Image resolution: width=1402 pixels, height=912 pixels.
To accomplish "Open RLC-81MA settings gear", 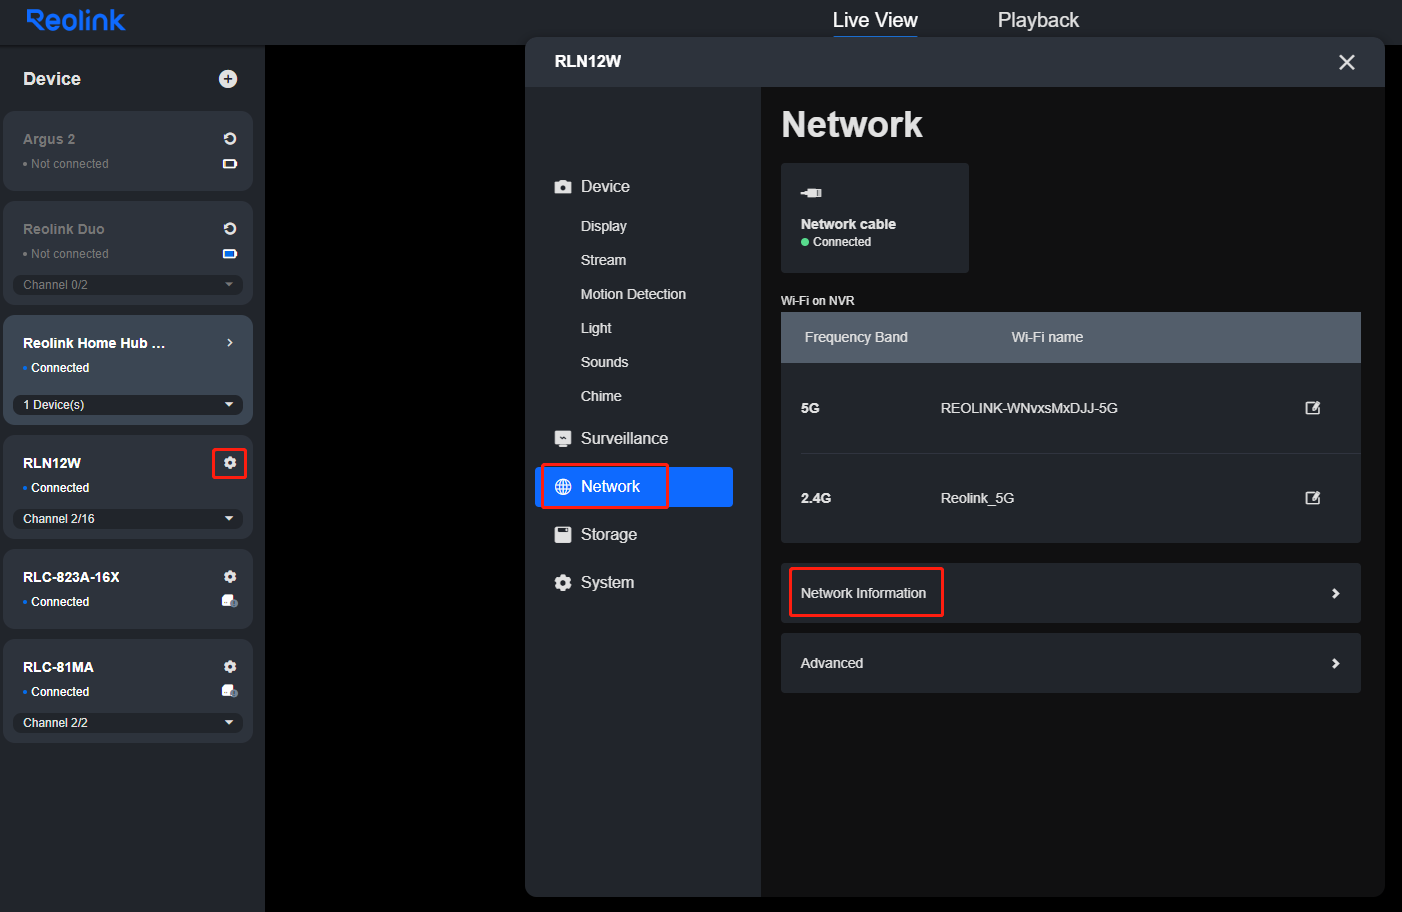I will point(230,667).
